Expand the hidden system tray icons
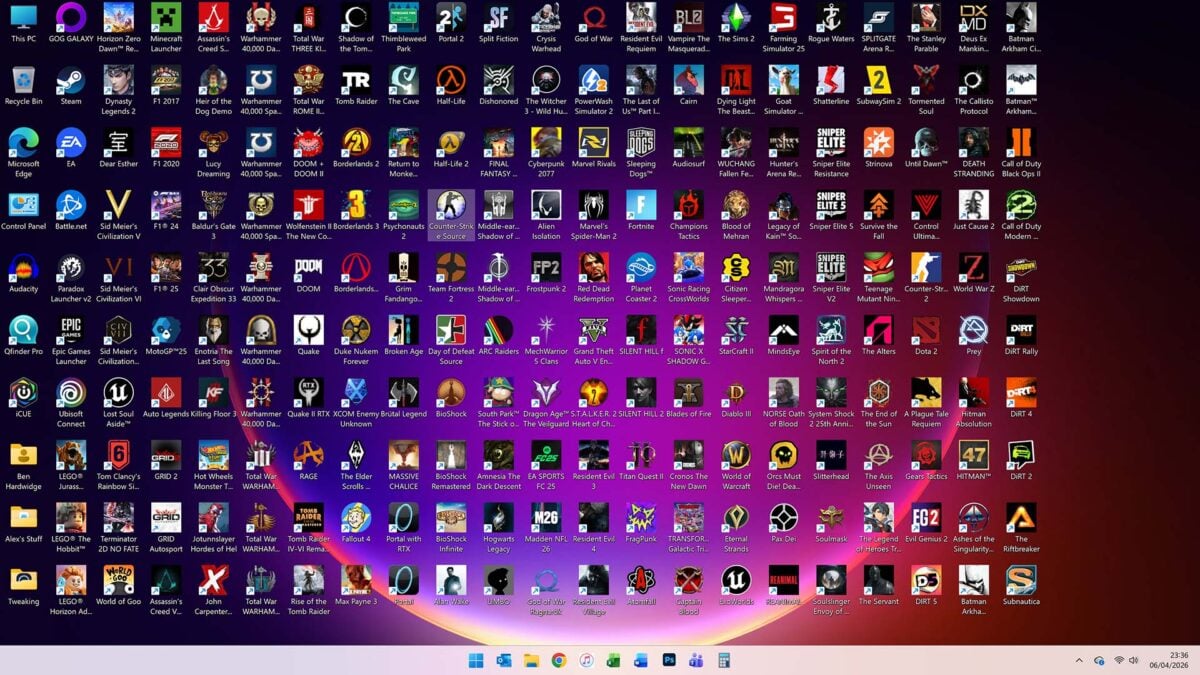Screen dimensions: 1200x675 [1078, 660]
